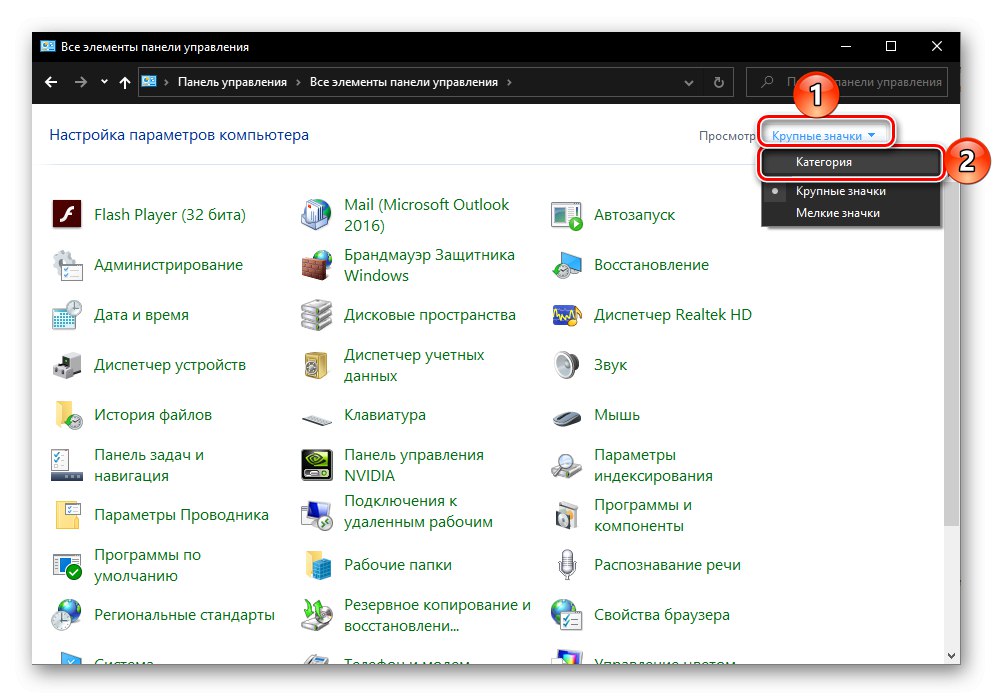Click Панель управления breadcrumb

232,82
